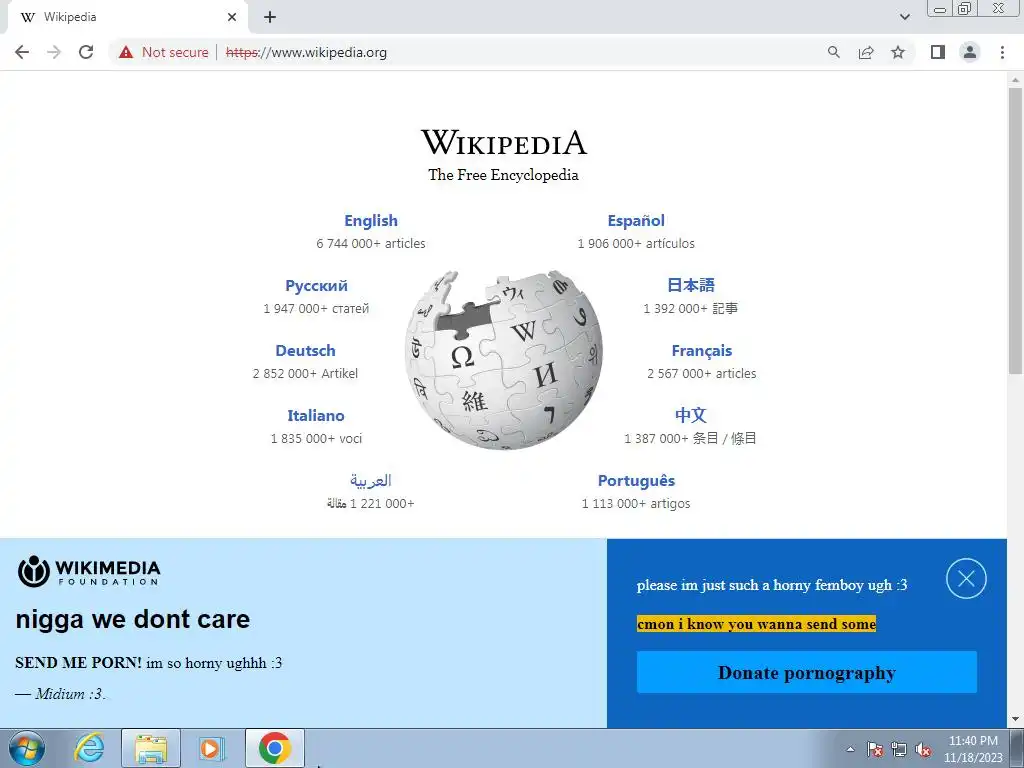Screen dimensions: 1024x768
Task: Click the muted volume tray icon
Action: tap(923, 749)
